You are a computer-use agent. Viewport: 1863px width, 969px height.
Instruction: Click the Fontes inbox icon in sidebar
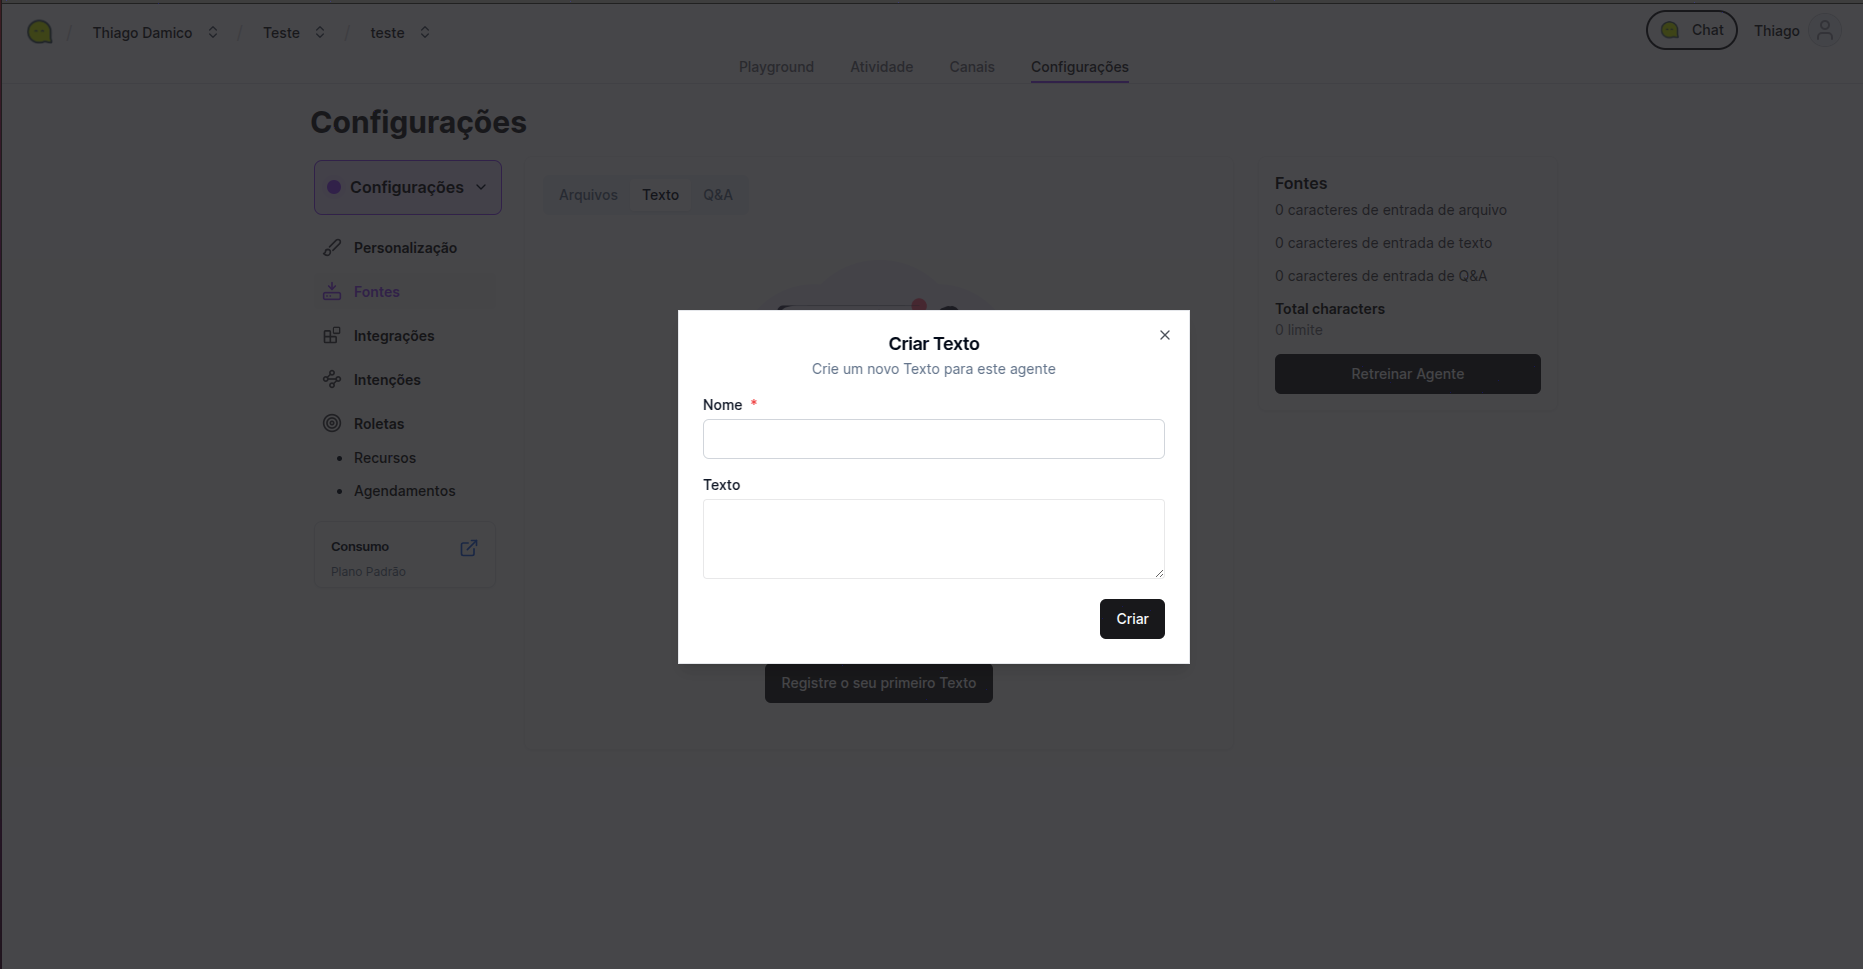[x=332, y=292]
